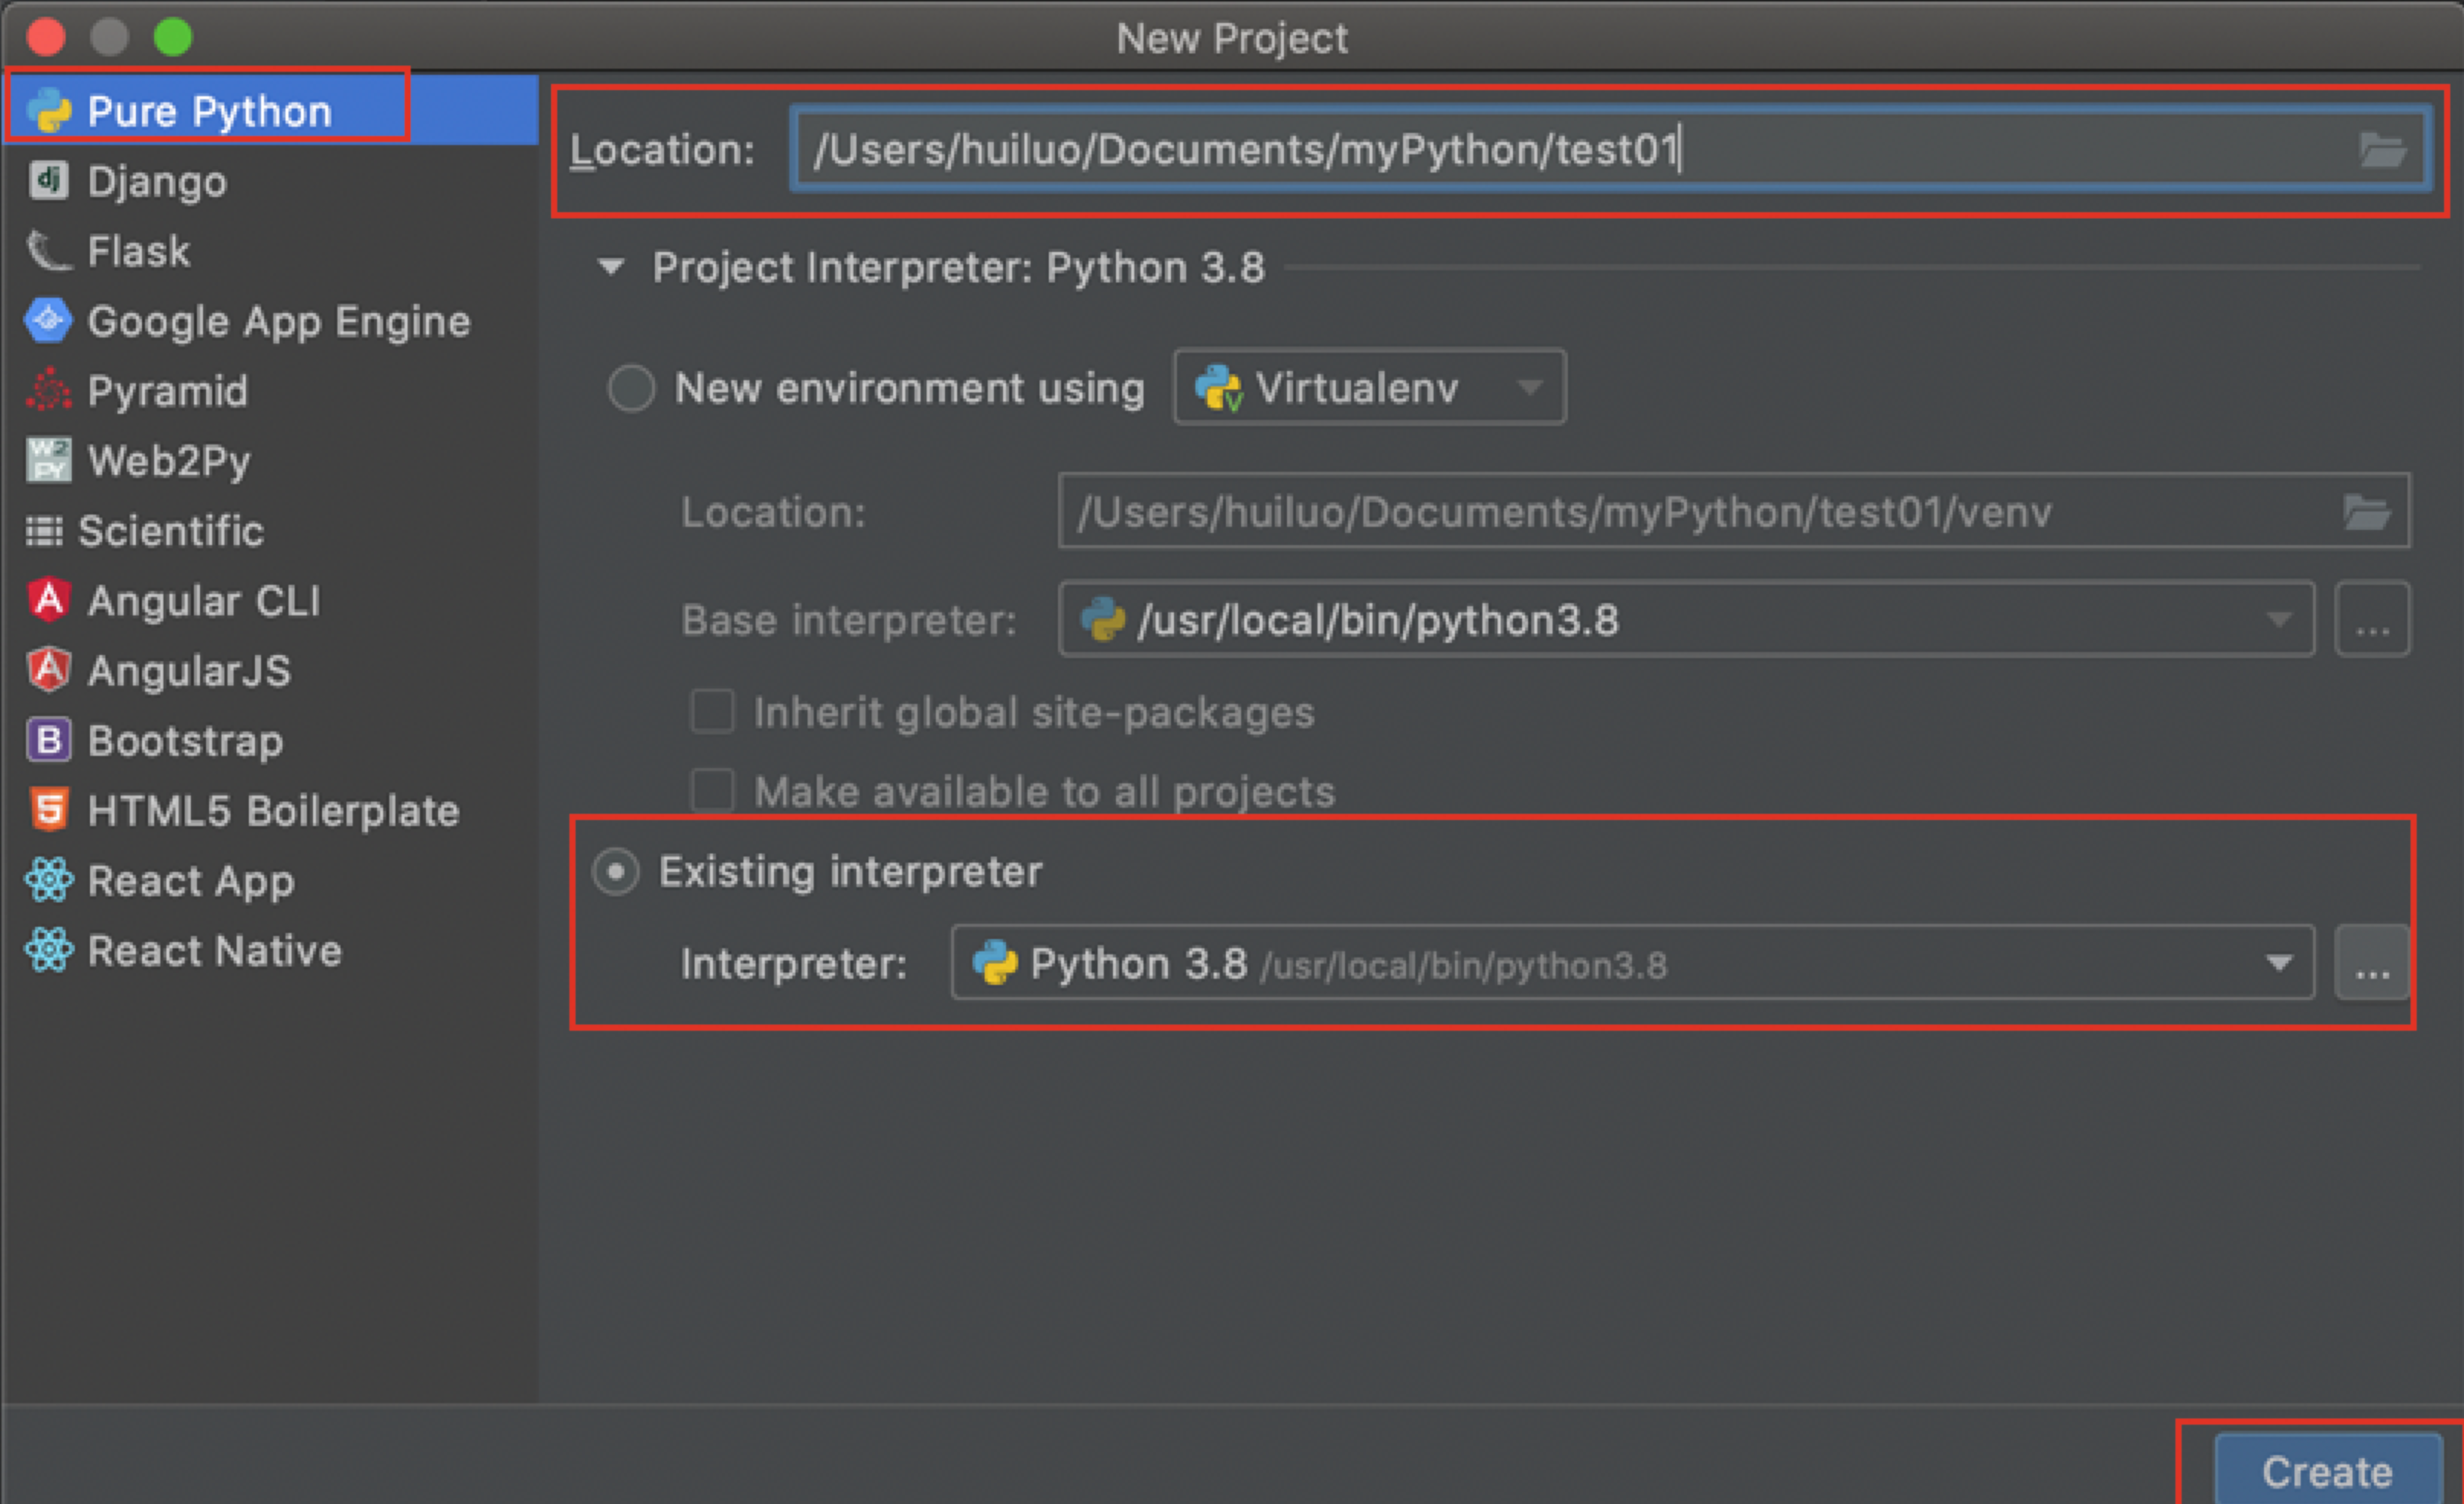This screenshot has width=2464, height=1504.
Task: Select the Flask icon in sidebar
Action: click(x=48, y=251)
